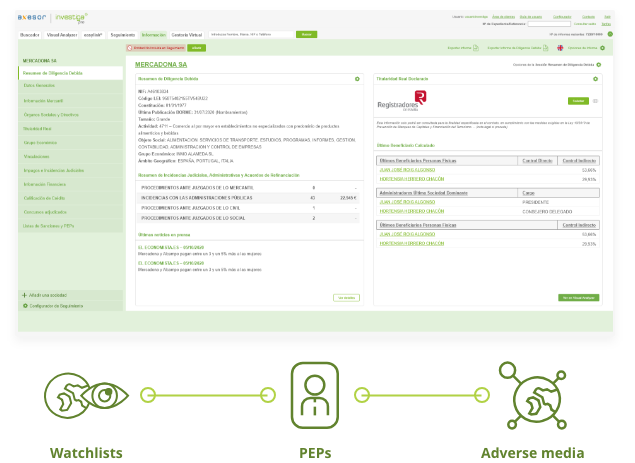Open Información Financiera in sidebar
This screenshot has width=635, height=463.
70,184
